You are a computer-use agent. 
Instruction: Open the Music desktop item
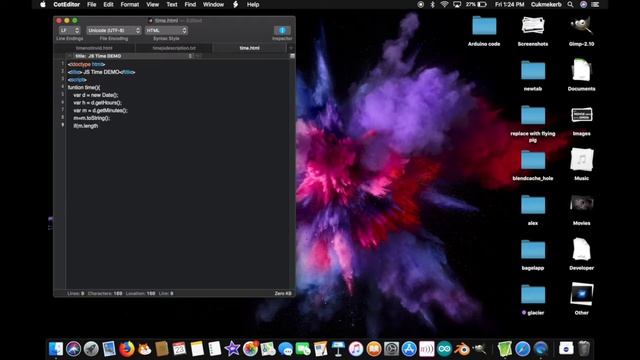(581, 160)
